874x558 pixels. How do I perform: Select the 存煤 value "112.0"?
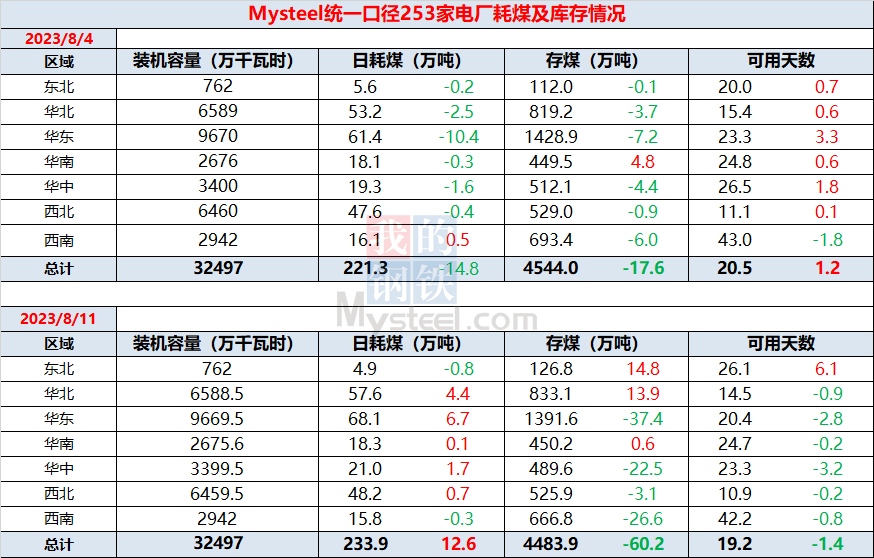tap(551, 87)
